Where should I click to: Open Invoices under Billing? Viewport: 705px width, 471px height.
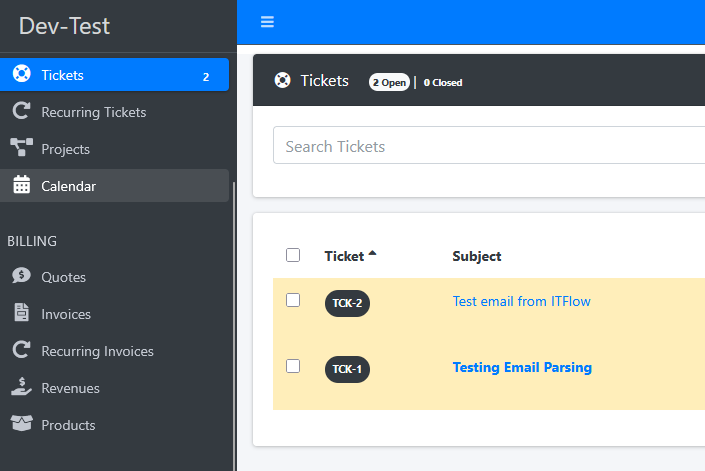pos(114,313)
